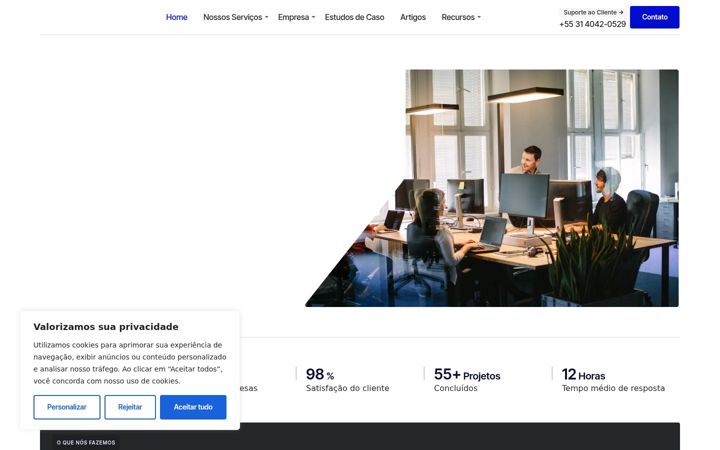Open the Recursos menu
720x450 pixels.
(458, 17)
